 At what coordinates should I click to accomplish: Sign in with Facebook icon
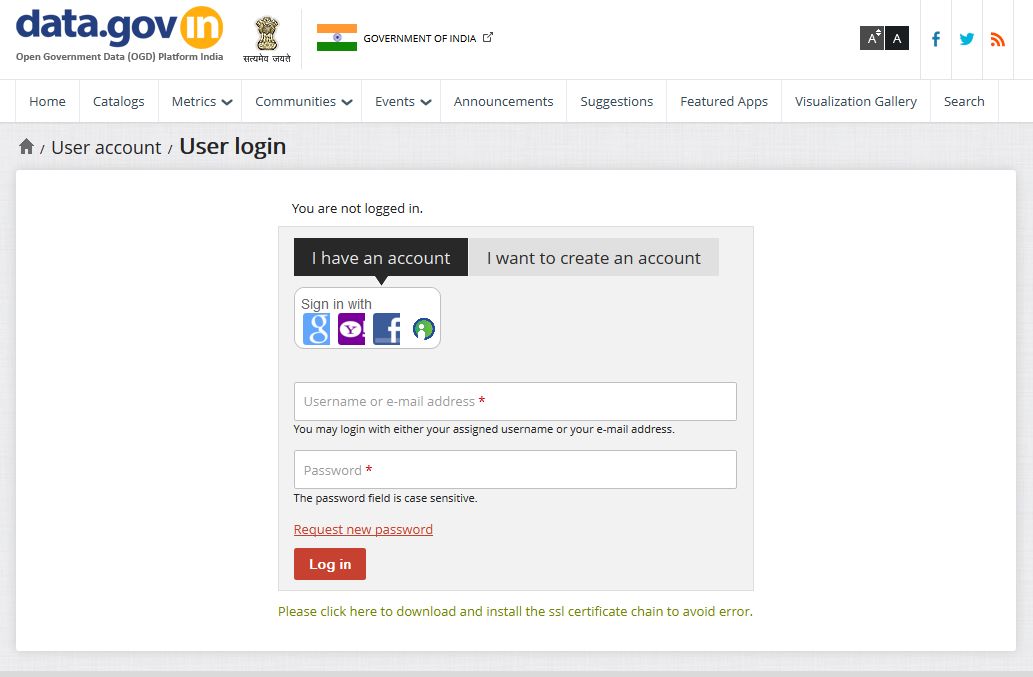coord(387,329)
